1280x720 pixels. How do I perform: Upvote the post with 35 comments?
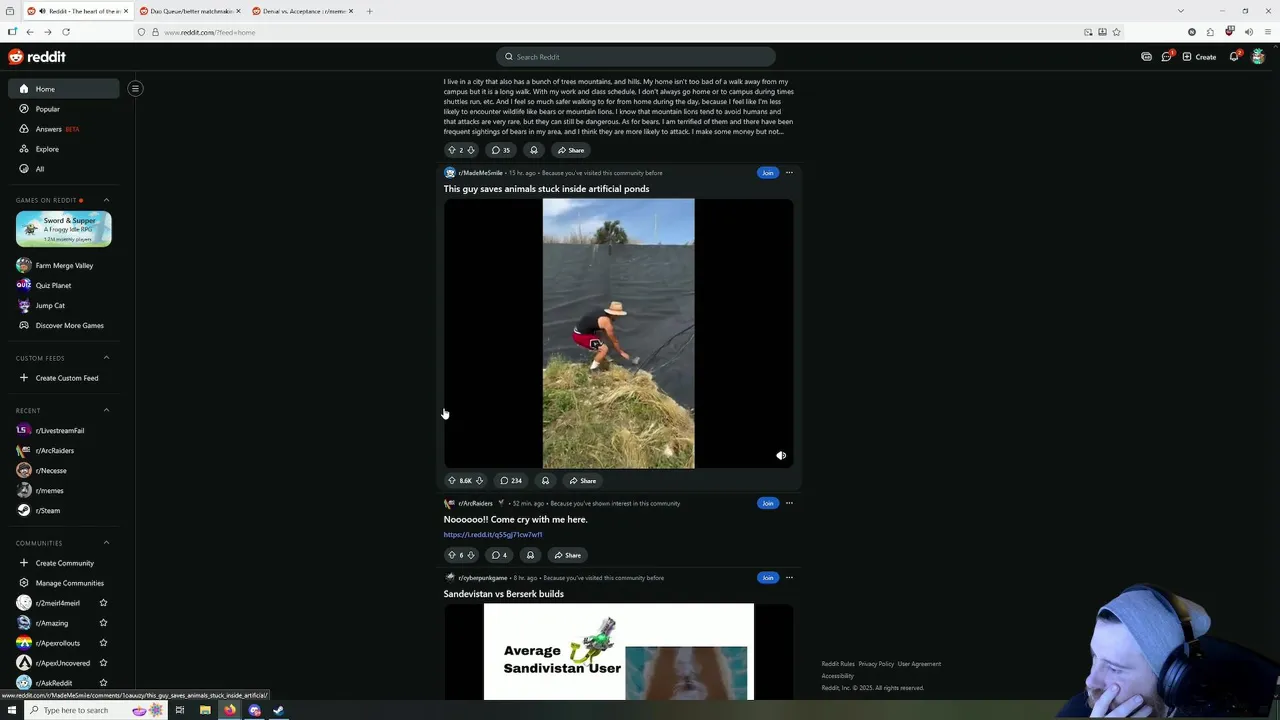coord(452,150)
